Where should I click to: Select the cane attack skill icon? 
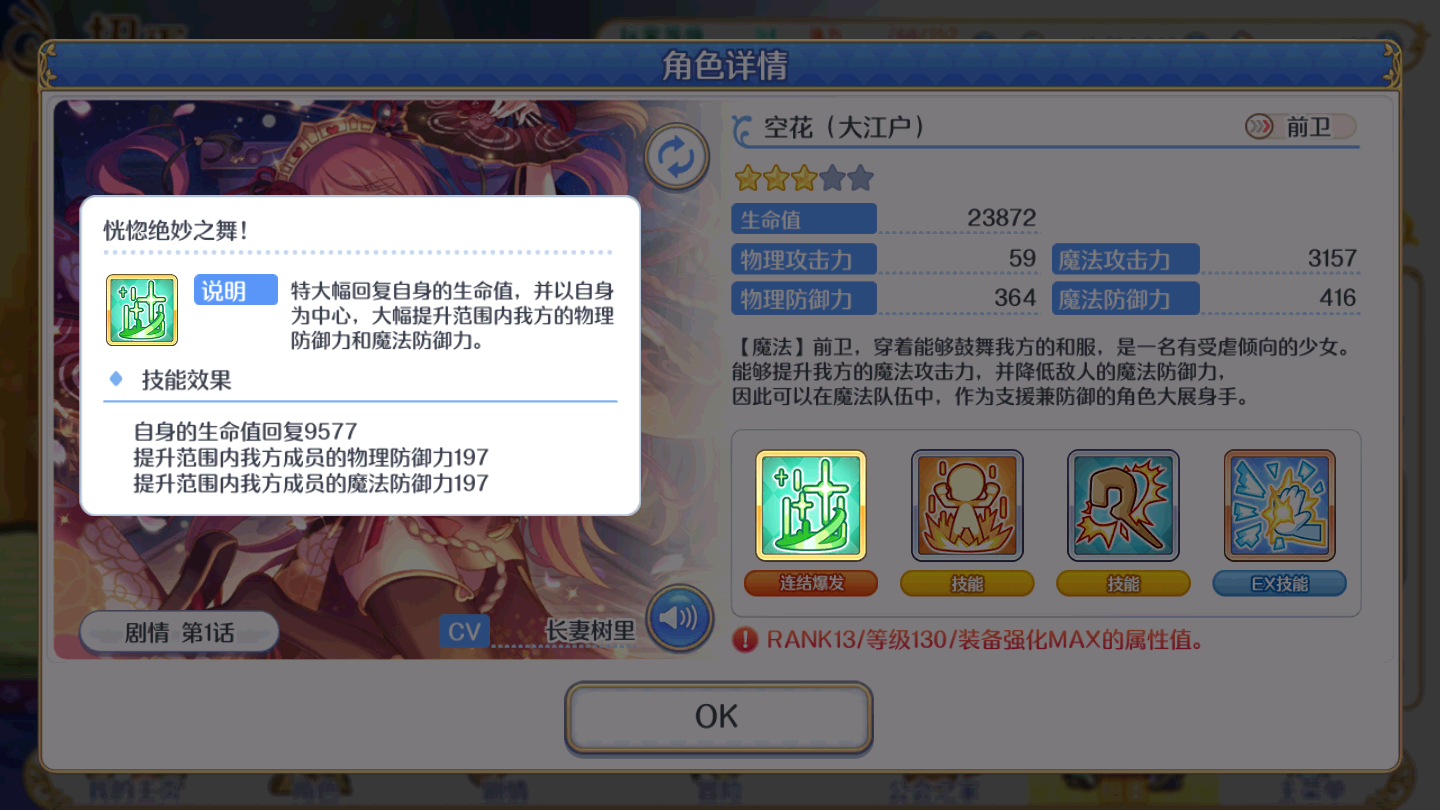tap(1123, 505)
